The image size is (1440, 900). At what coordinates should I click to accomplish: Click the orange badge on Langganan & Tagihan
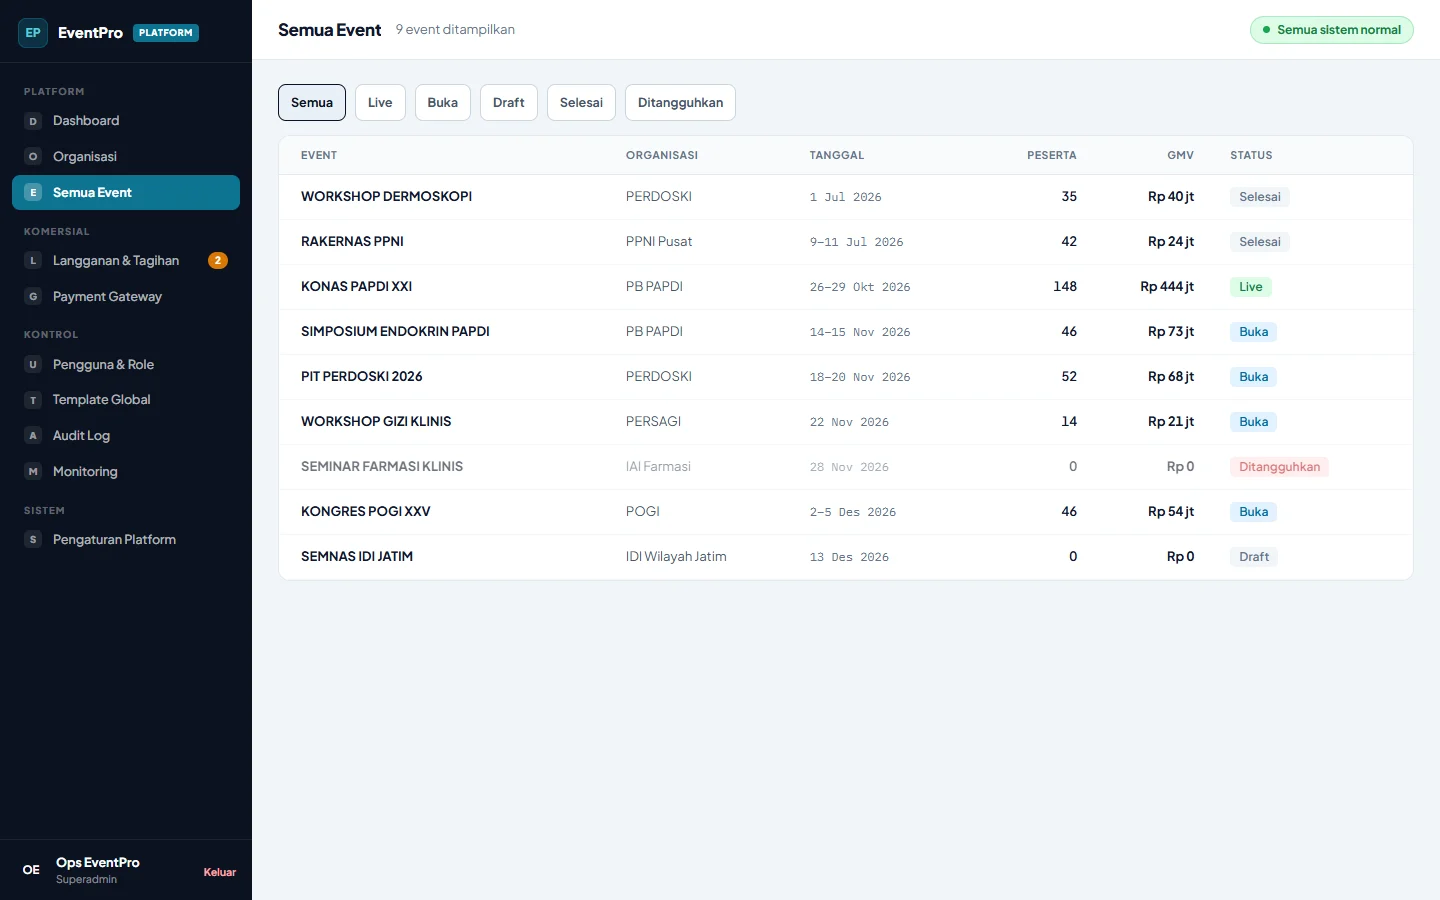coord(218,261)
